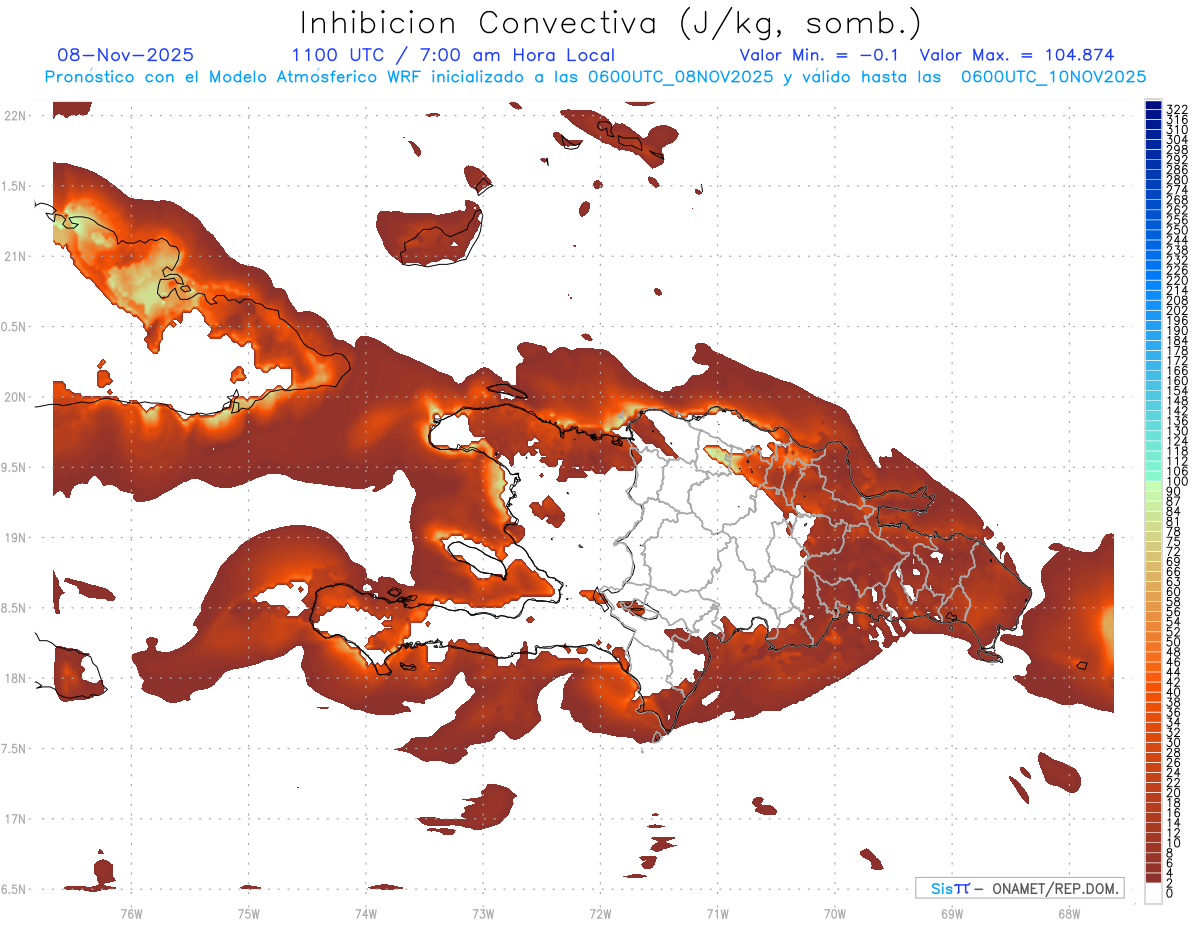The width and height of the screenshot is (1200, 927).
Task: Click the "72W" longitude label
Action: [600, 913]
